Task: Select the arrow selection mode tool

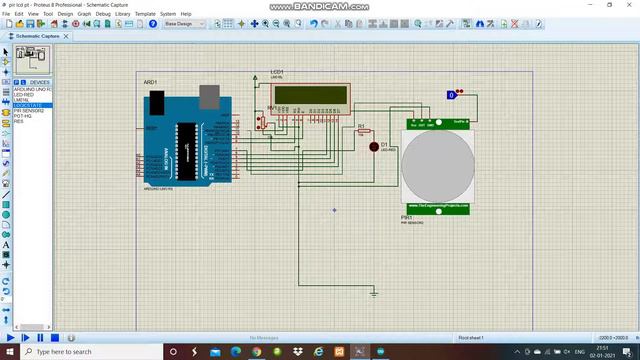Action: tap(6, 52)
